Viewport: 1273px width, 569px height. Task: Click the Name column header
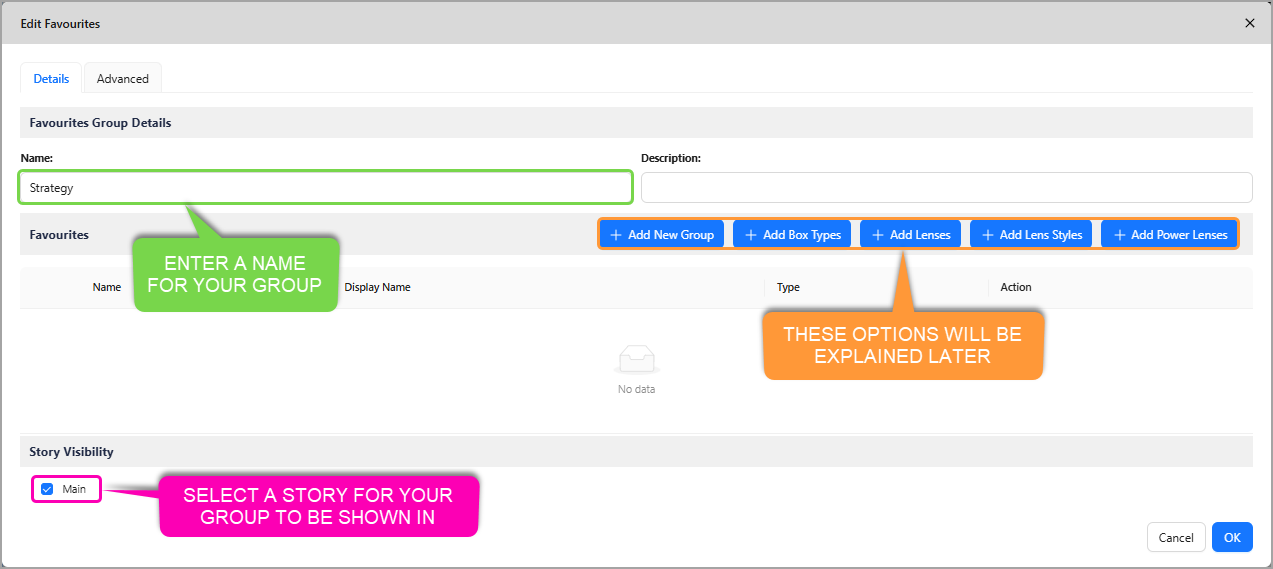pyautogui.click(x=107, y=287)
